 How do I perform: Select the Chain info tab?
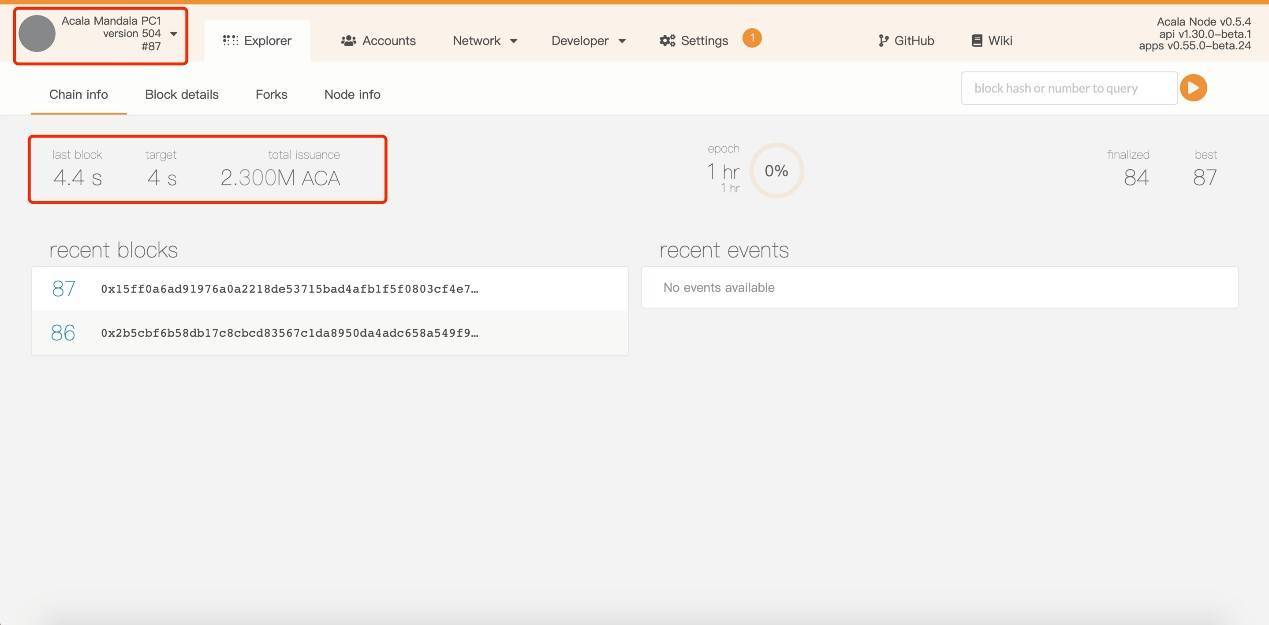click(x=78, y=94)
